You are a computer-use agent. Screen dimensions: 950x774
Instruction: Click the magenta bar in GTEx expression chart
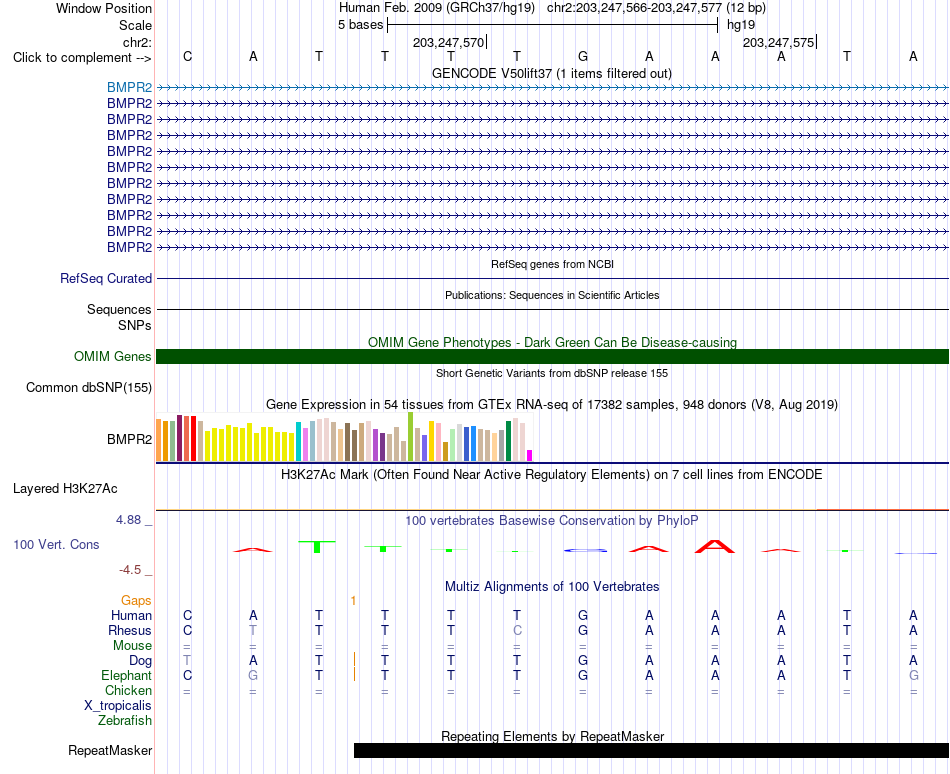pos(530,455)
